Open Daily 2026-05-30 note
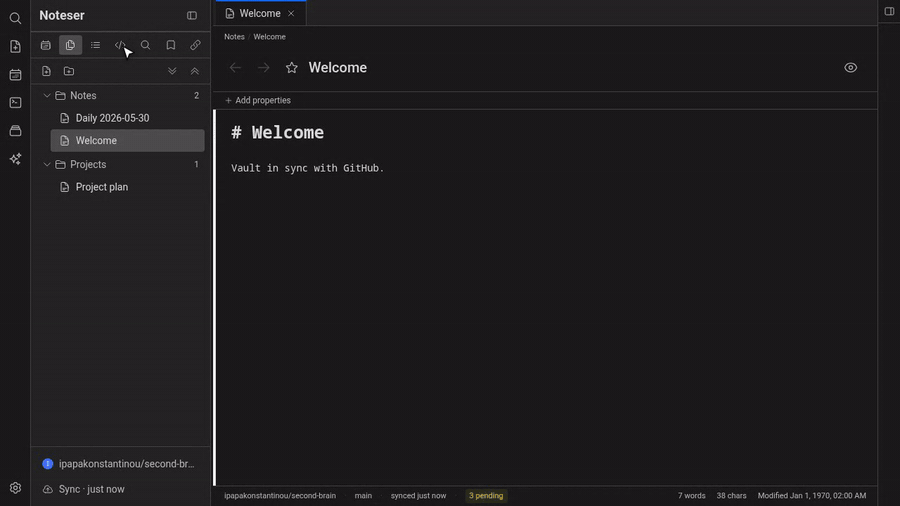The width and height of the screenshot is (900, 506). tap(127, 118)
